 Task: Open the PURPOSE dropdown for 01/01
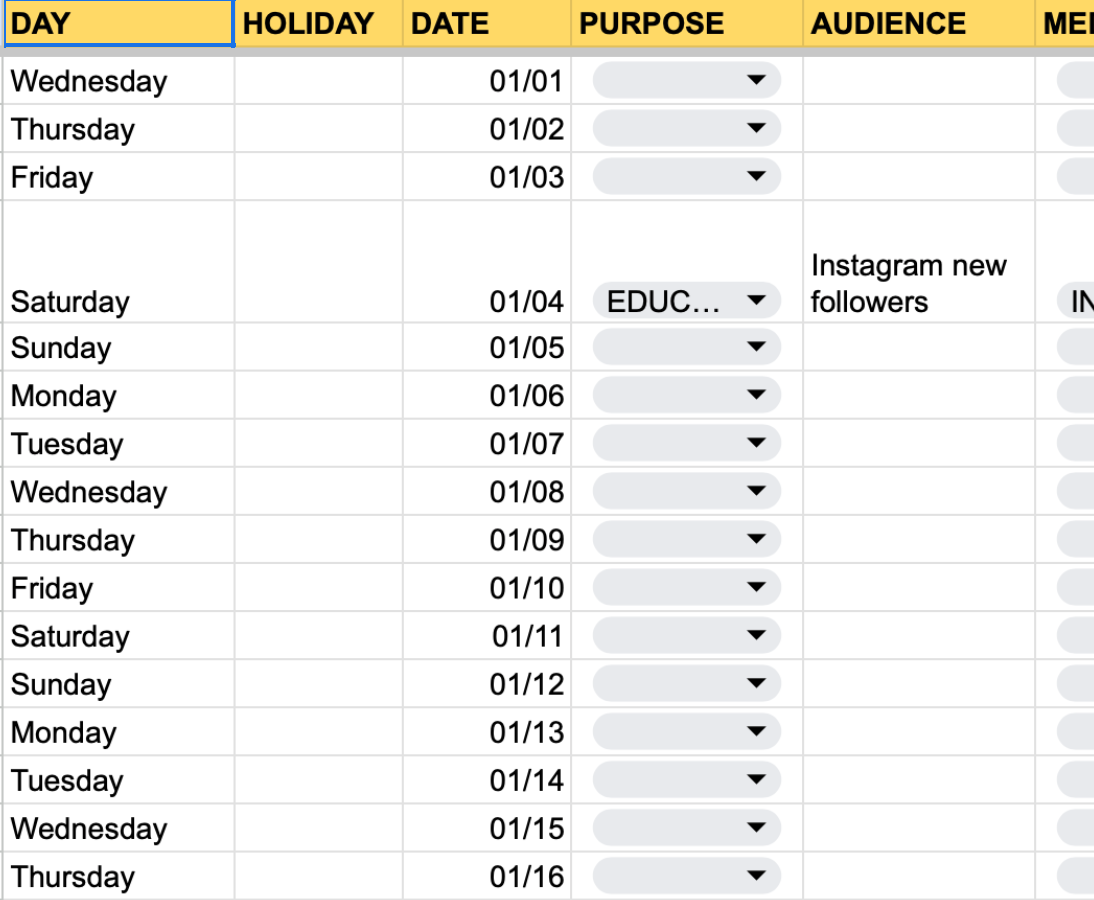pos(687,81)
